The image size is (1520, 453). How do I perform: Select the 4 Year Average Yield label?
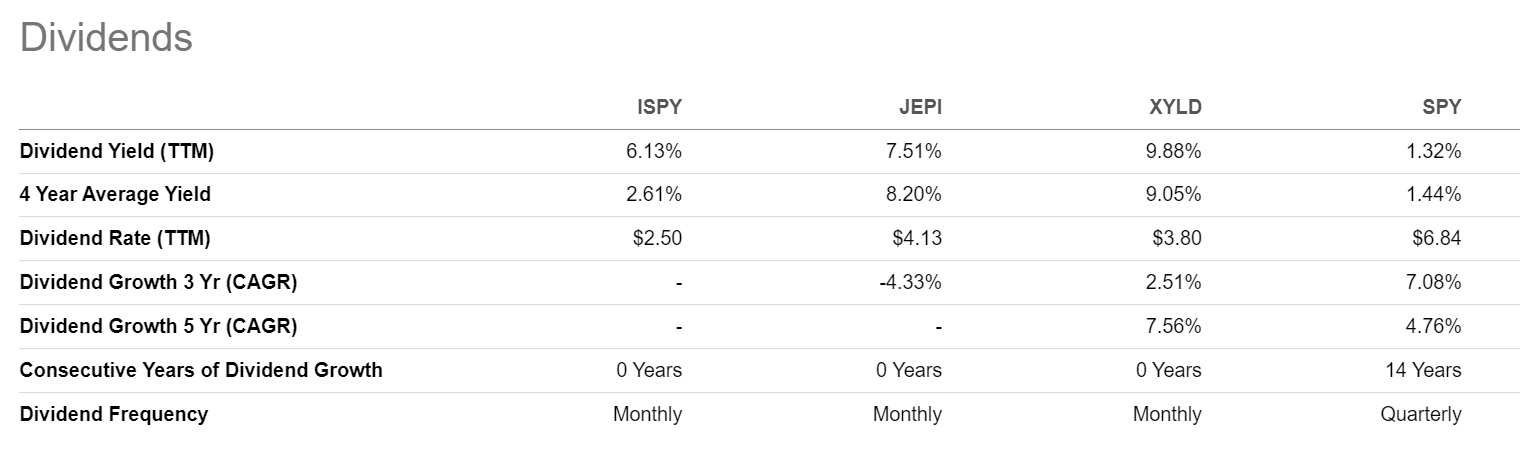[x=115, y=195]
